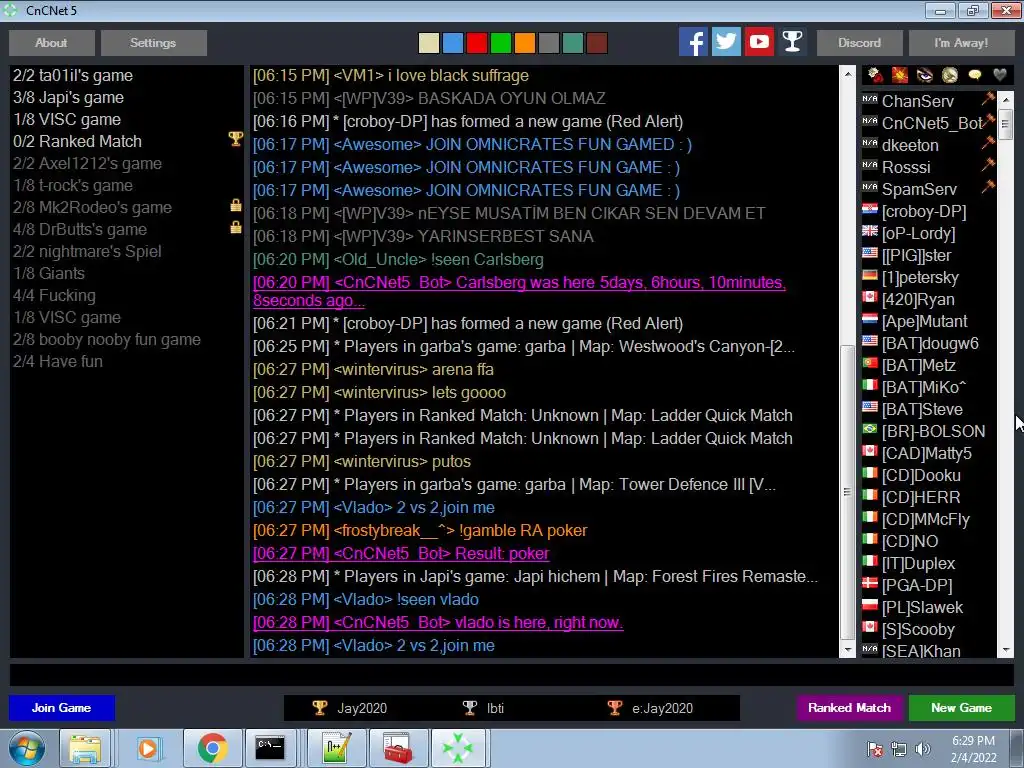Click the chat scrollbar up arrow
The width and height of the screenshot is (1024, 768).
pos(847,74)
